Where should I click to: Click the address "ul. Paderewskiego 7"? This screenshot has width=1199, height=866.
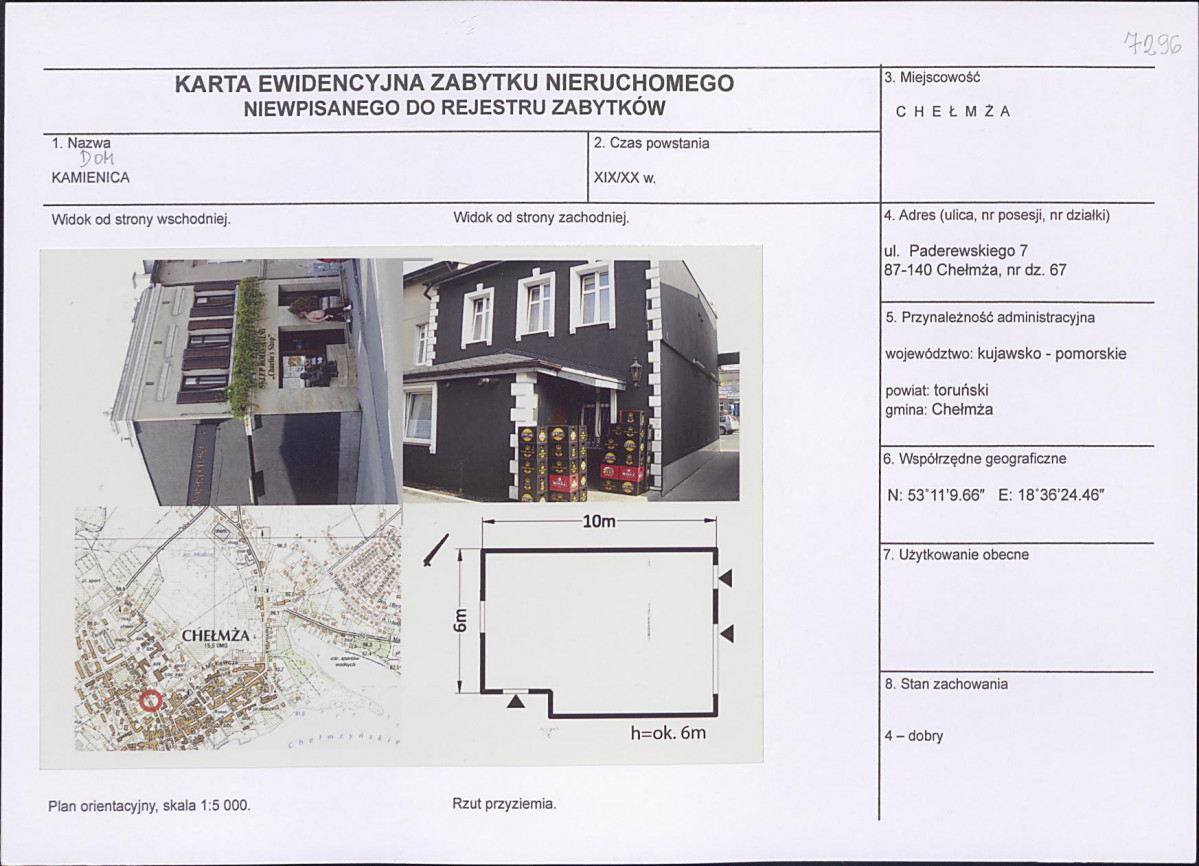point(956,251)
